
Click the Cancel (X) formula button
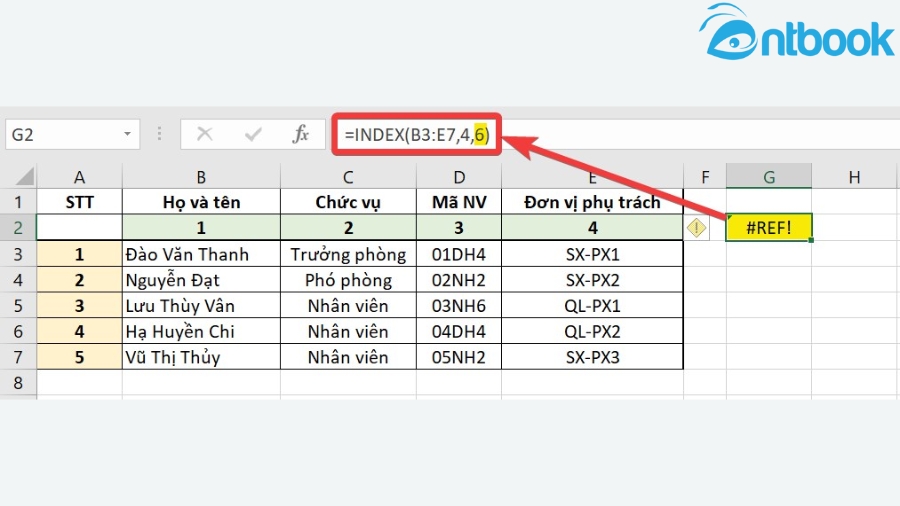205,134
